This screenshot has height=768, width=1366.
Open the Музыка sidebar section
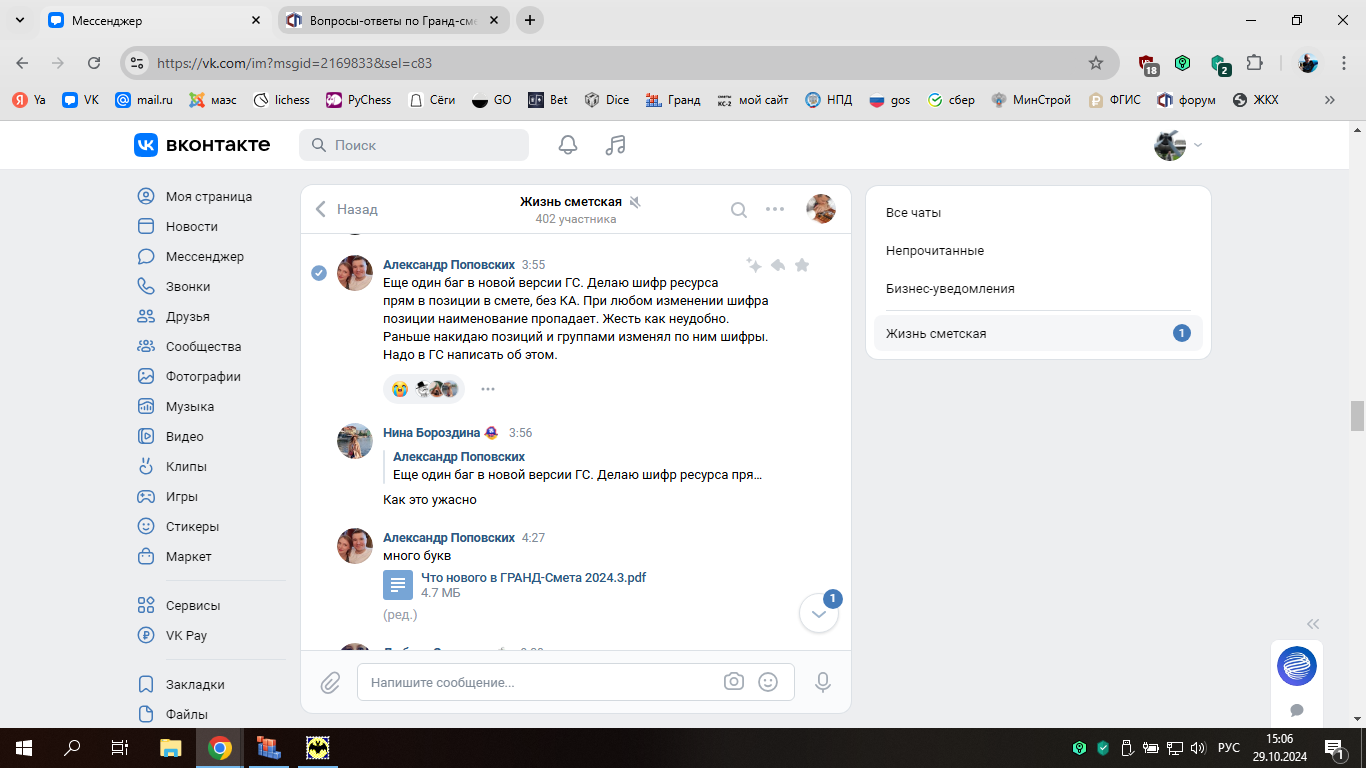(176, 407)
